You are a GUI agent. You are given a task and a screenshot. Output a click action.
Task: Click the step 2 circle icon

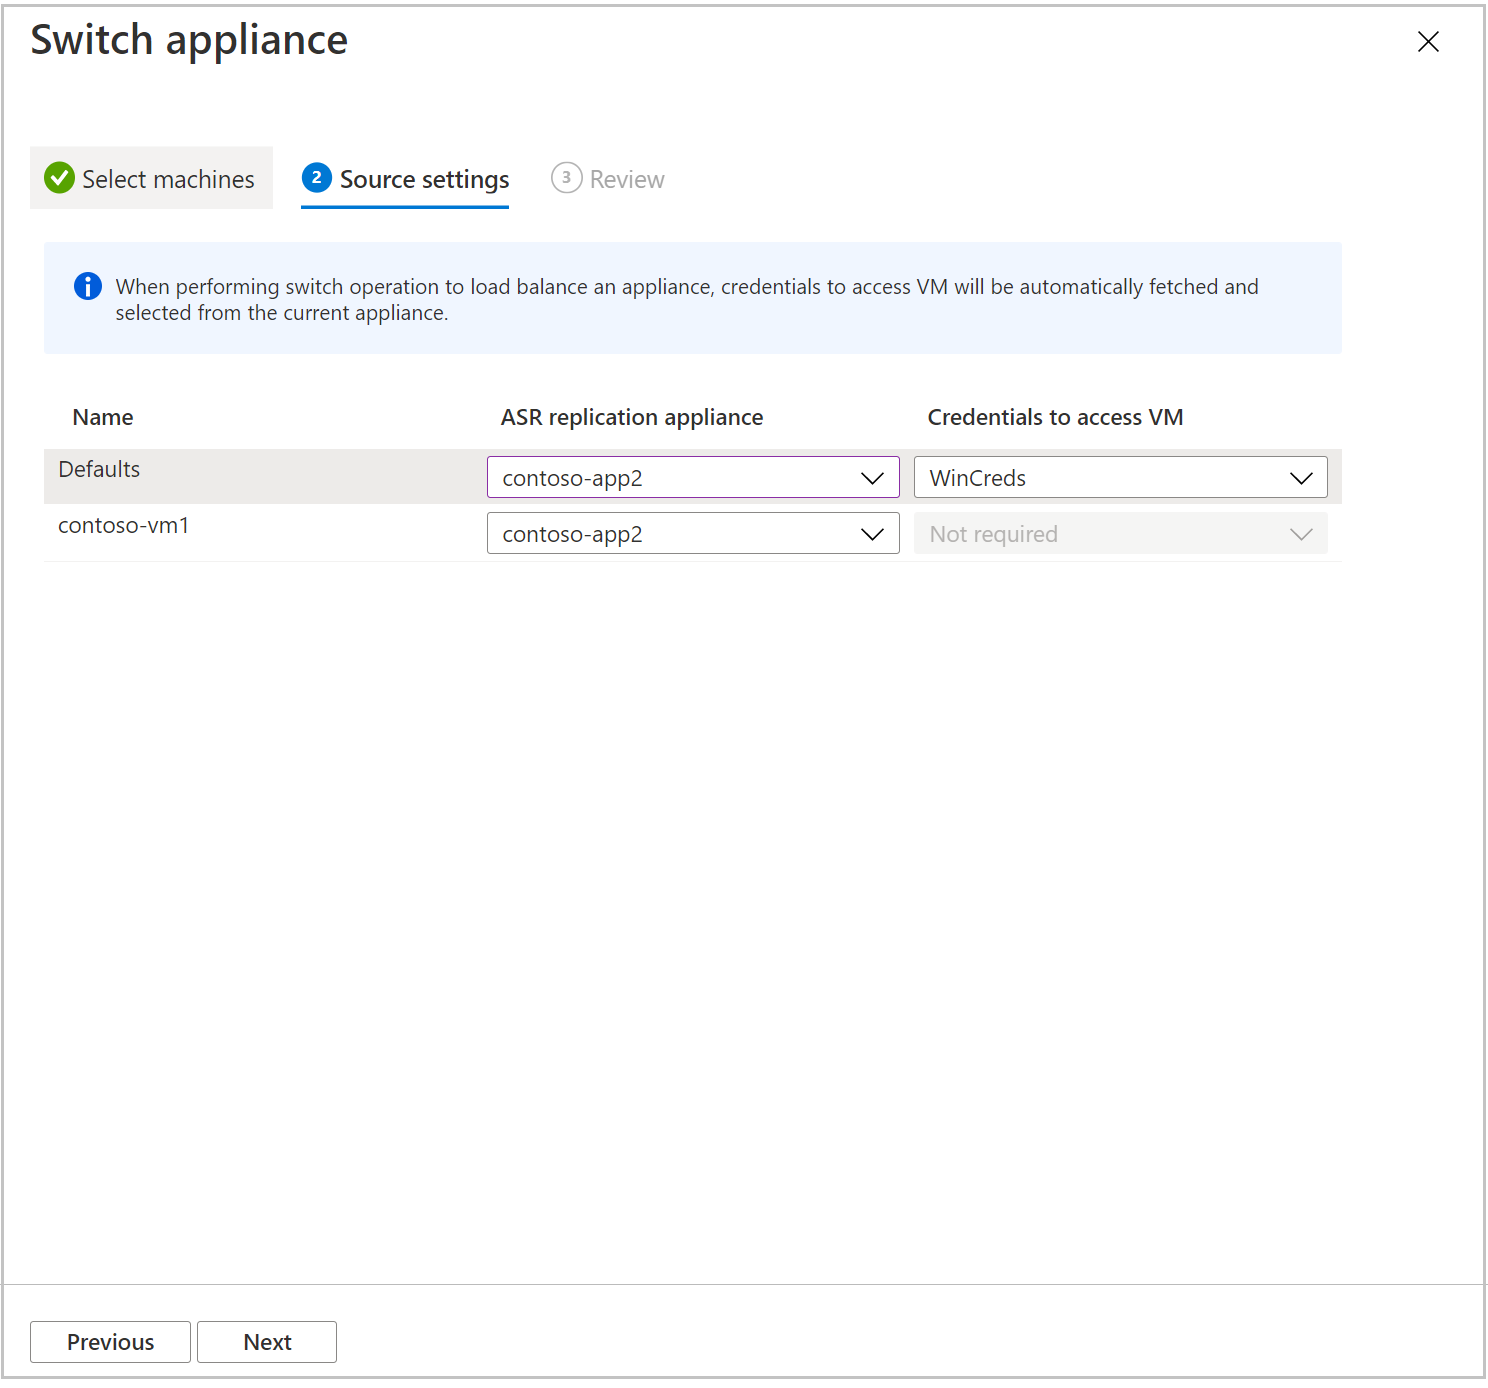pyautogui.click(x=316, y=178)
